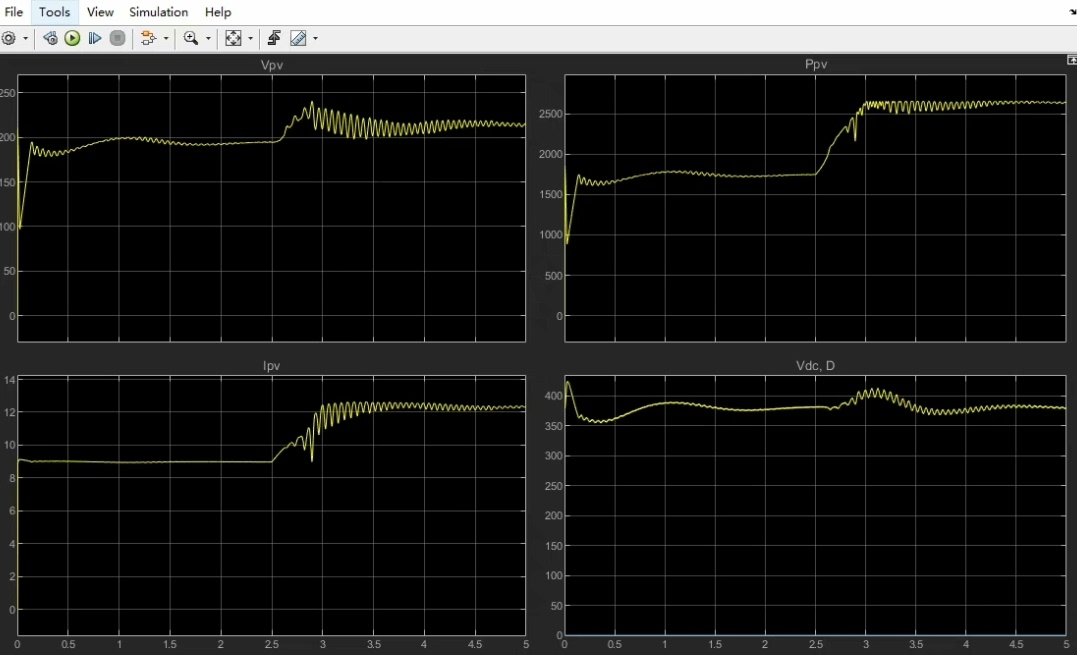Image resolution: width=1077 pixels, height=655 pixels.
Task: Click the Step Forward button
Action: pos(95,38)
